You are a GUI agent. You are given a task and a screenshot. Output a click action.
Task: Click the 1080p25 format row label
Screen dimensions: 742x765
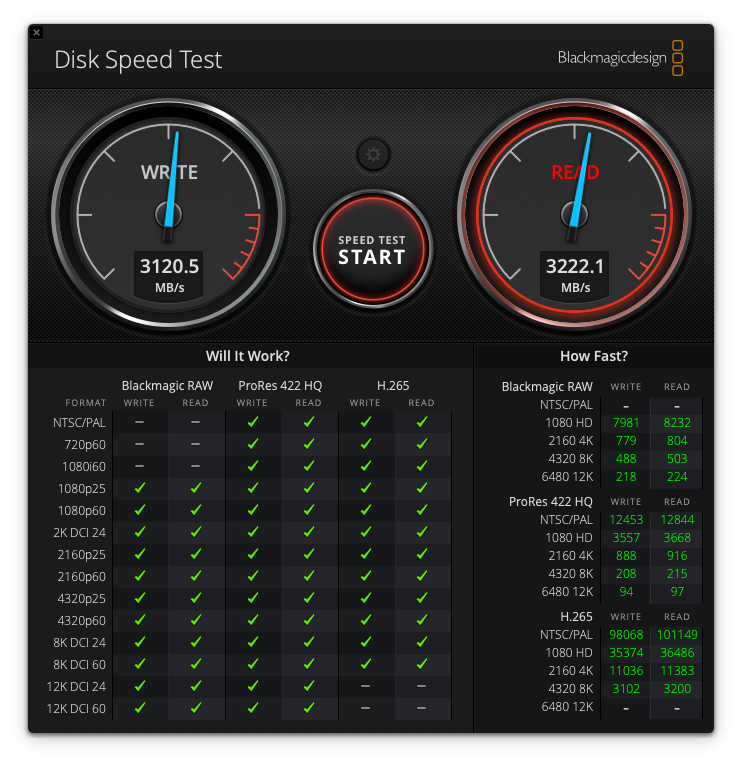82,489
